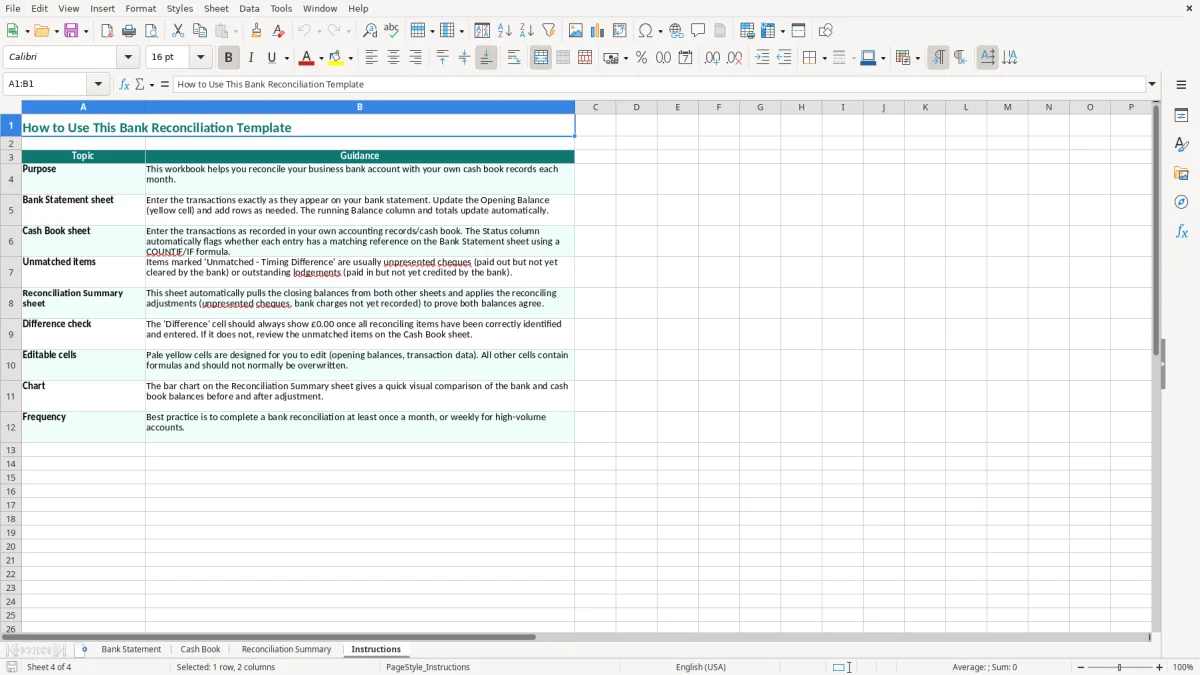The width and height of the screenshot is (1200, 675).
Task: Open background color dropdown arrow
Action: click(350, 58)
